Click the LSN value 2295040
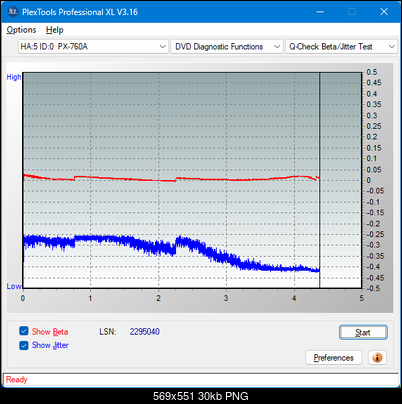 coord(145,332)
